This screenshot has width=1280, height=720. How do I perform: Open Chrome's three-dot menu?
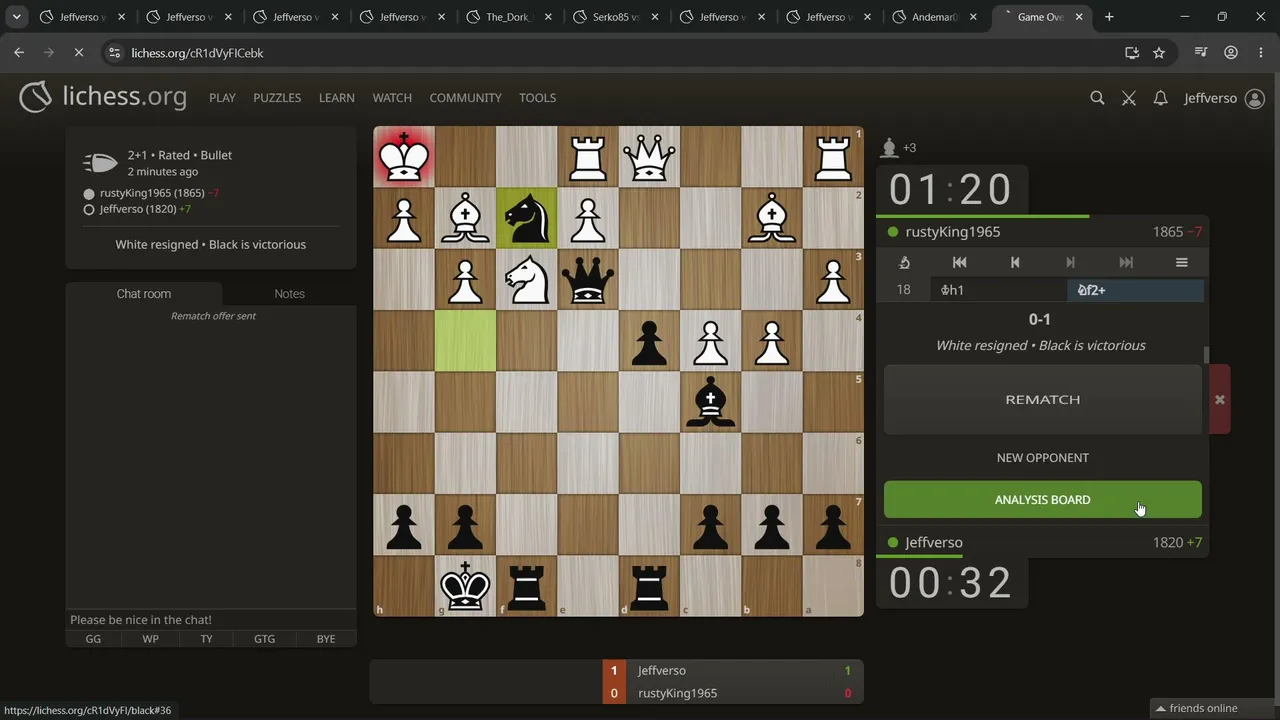click(x=1260, y=53)
